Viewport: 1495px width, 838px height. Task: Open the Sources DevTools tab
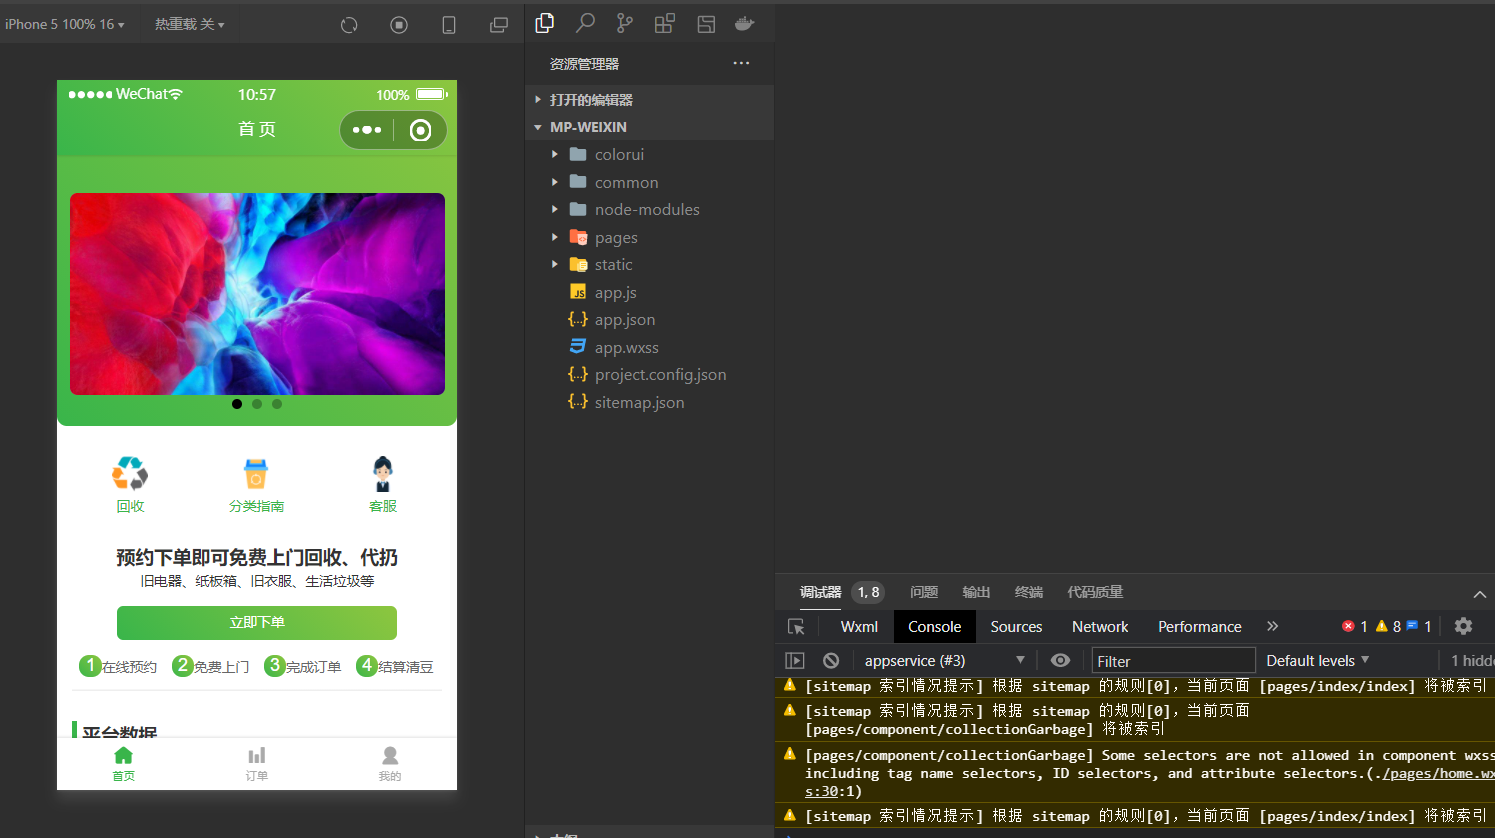pyautogui.click(x=1016, y=626)
